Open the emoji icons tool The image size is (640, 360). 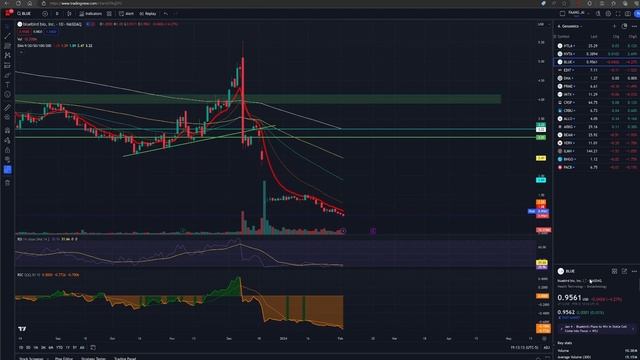[x=7, y=95]
